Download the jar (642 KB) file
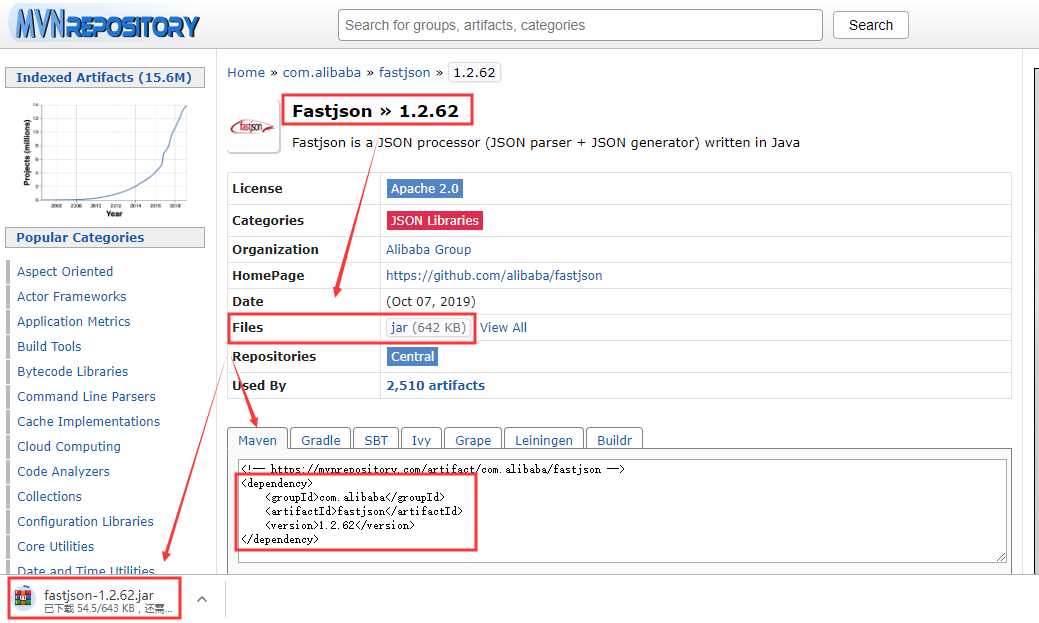Image resolution: width=1039 pixels, height=623 pixels. tap(428, 327)
